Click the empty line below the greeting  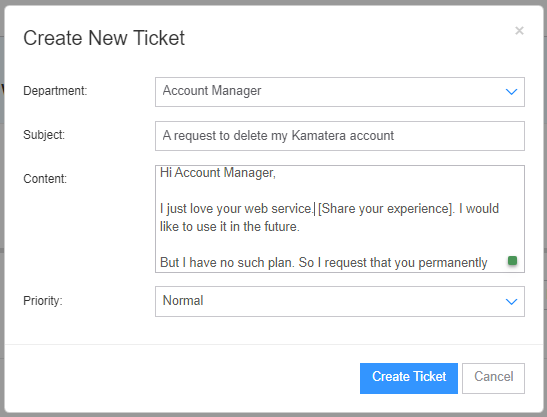(x=339, y=191)
